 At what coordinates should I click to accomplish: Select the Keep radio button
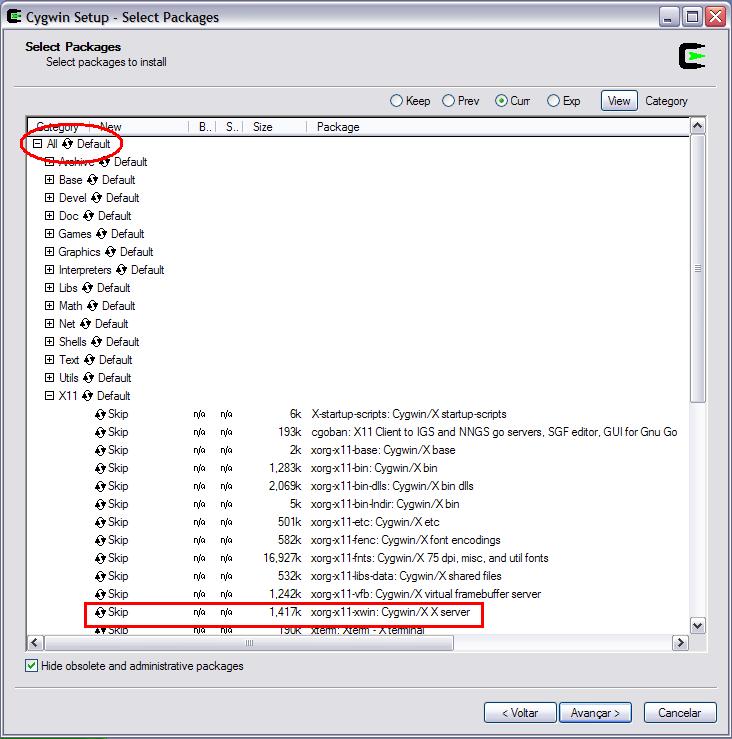[x=396, y=101]
